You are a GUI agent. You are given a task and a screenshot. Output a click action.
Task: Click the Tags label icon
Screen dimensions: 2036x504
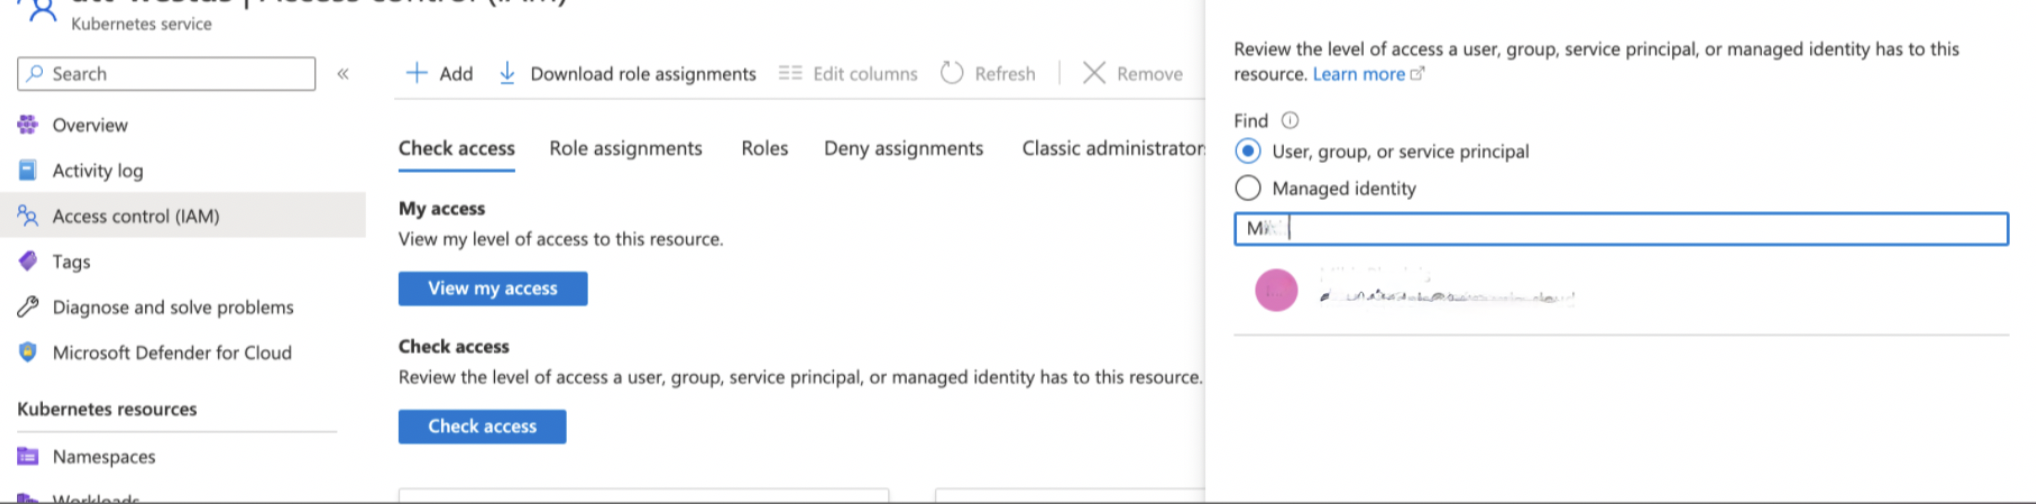28,261
